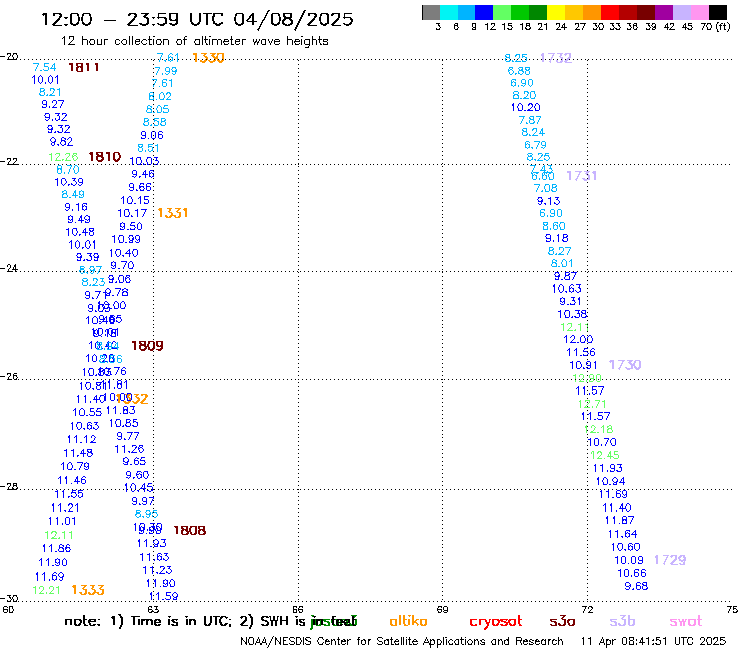Click the longitude axis label 66

(298, 609)
